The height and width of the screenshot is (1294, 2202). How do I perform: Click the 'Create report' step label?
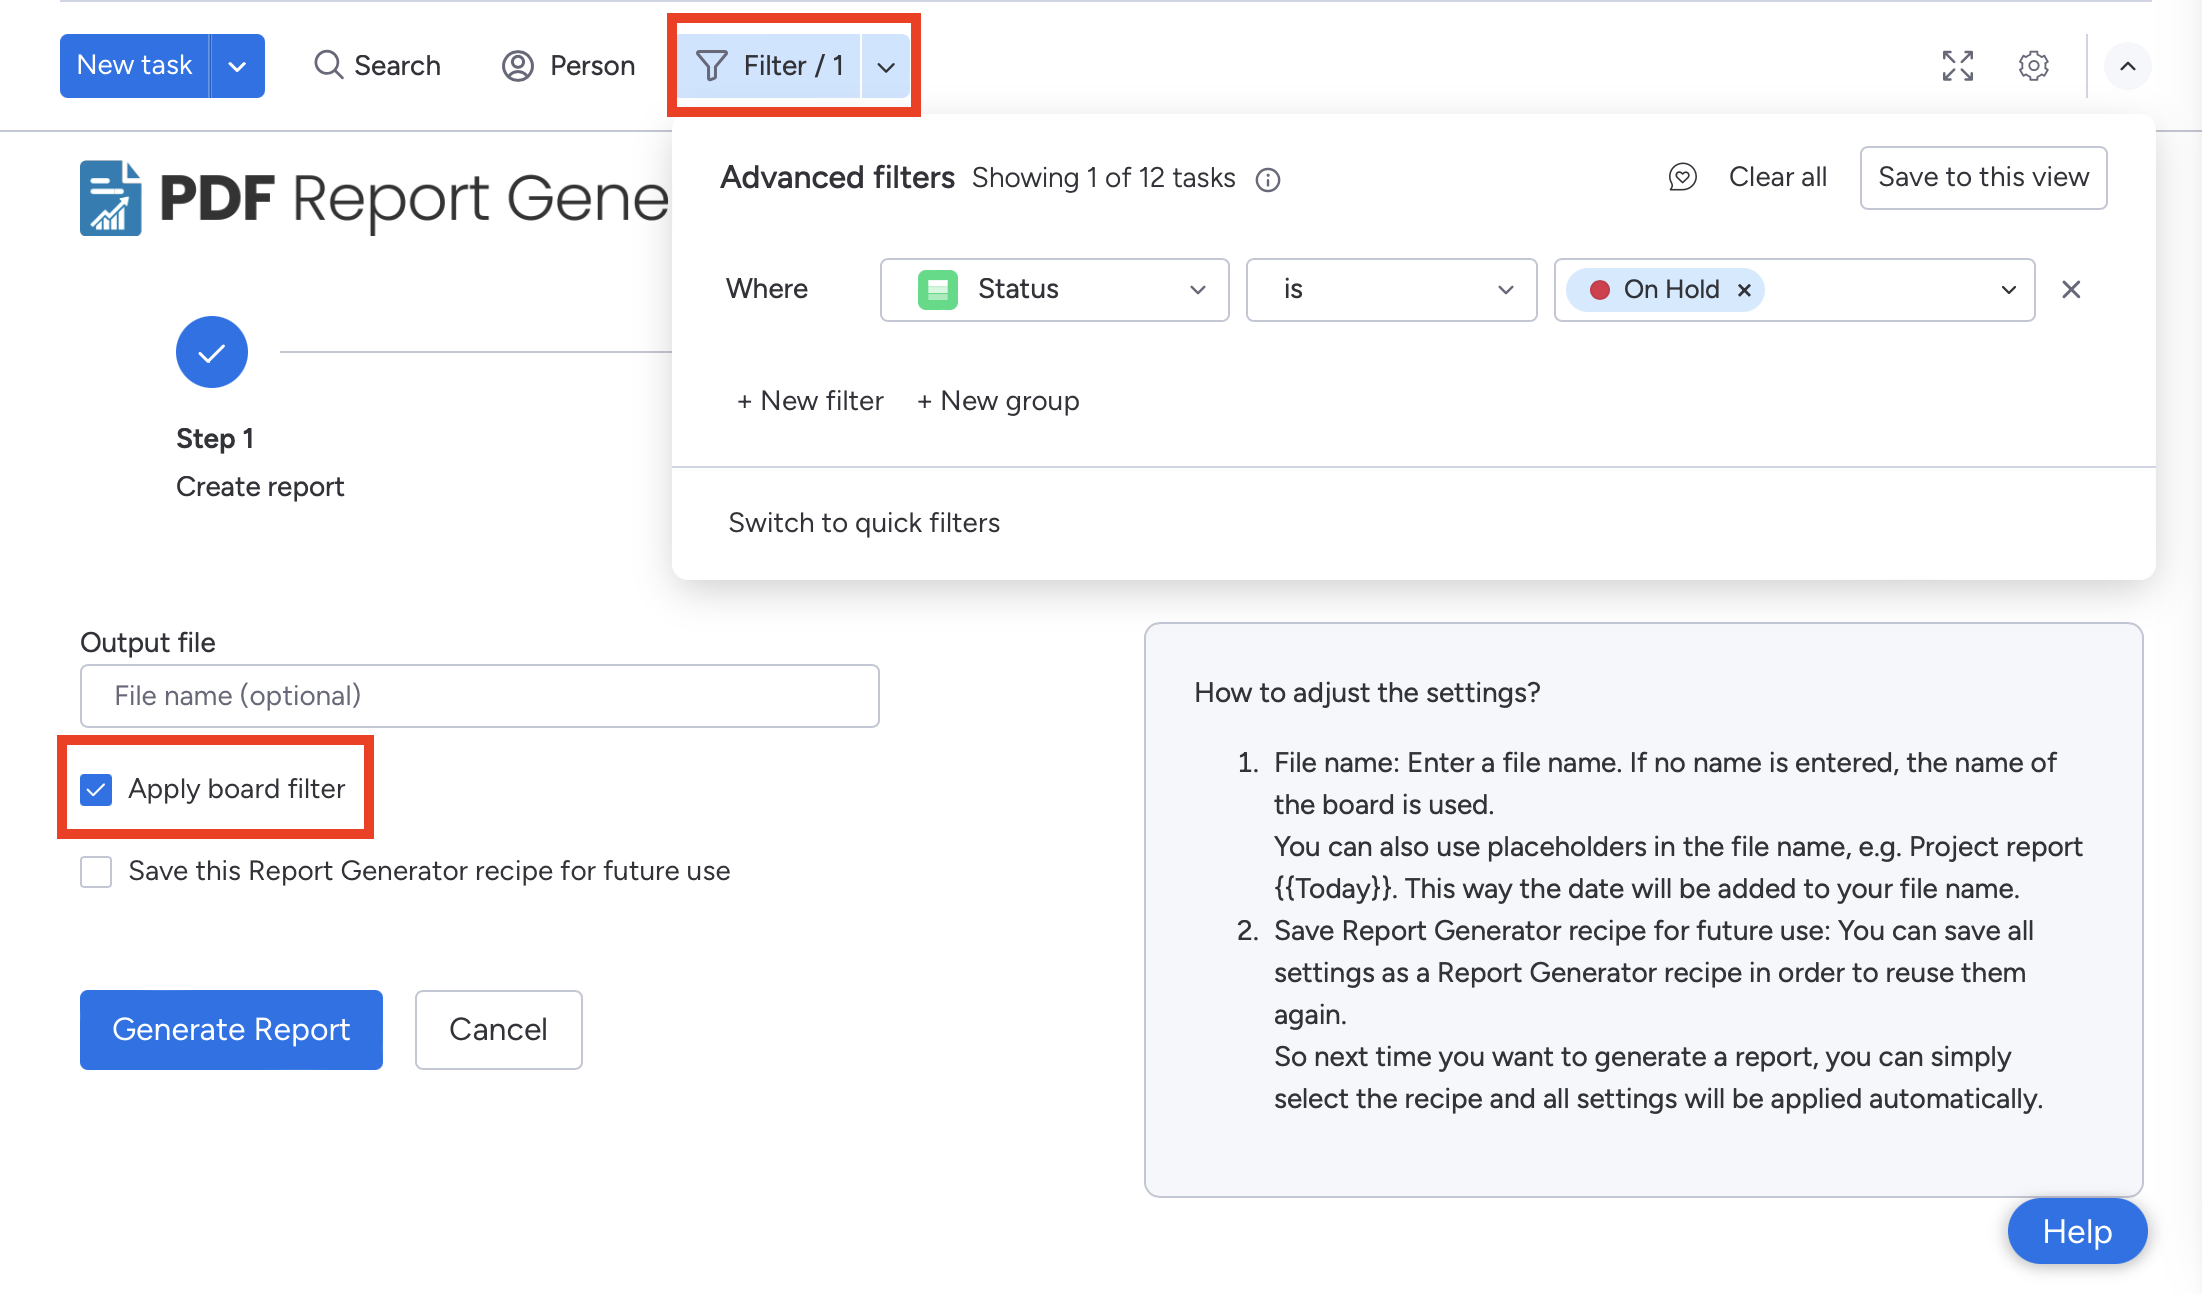(260, 487)
